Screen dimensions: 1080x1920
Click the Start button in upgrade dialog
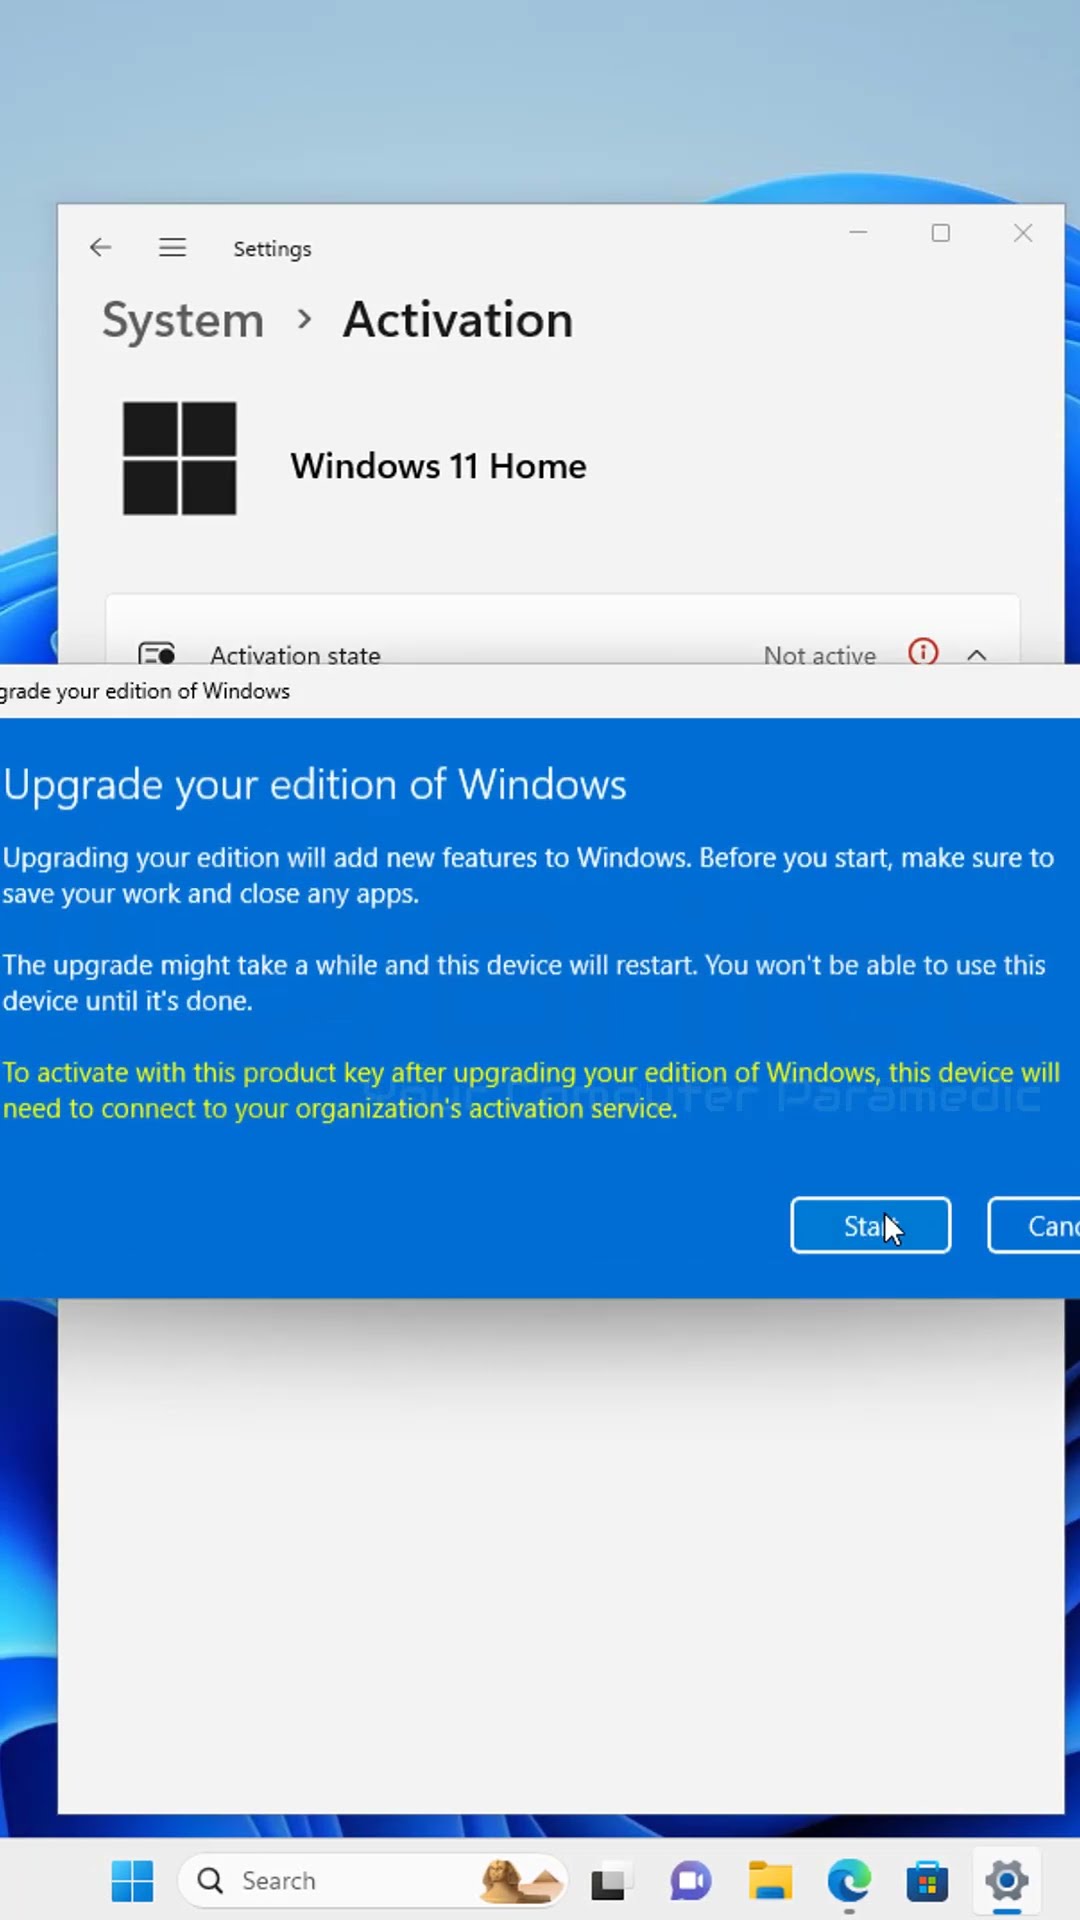click(x=870, y=1225)
